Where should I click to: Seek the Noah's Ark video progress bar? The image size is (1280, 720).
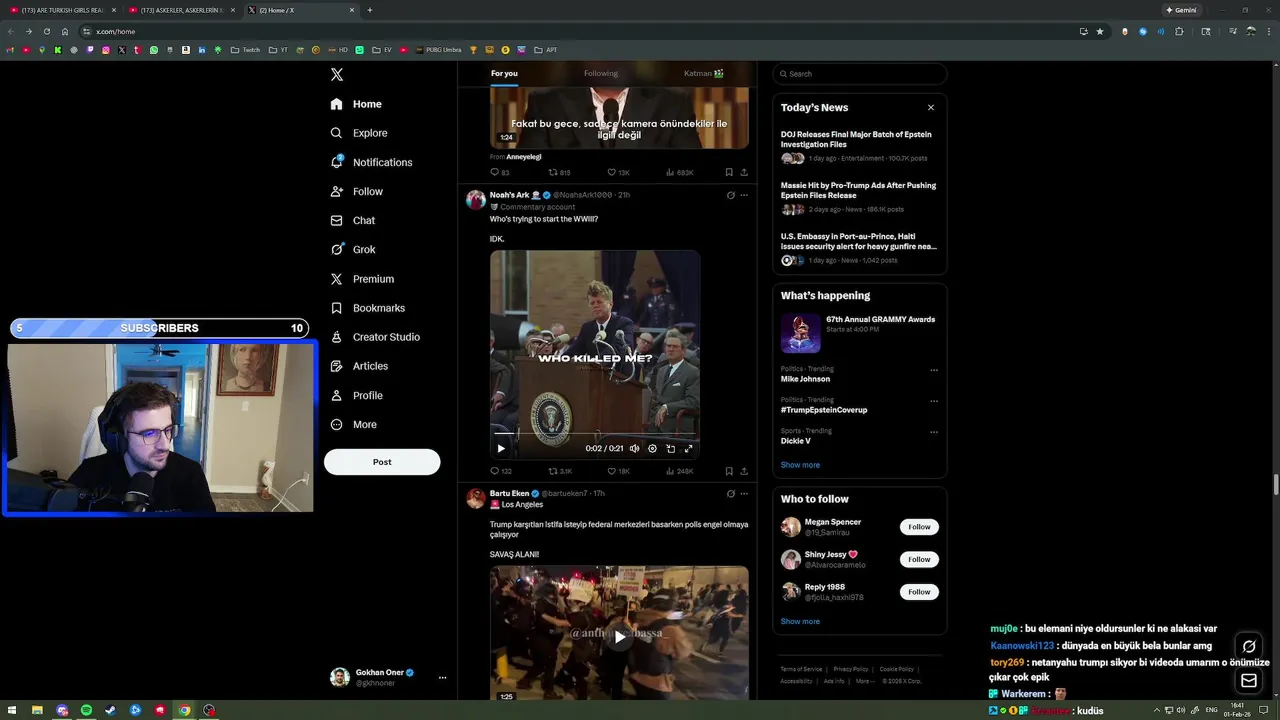(595, 434)
